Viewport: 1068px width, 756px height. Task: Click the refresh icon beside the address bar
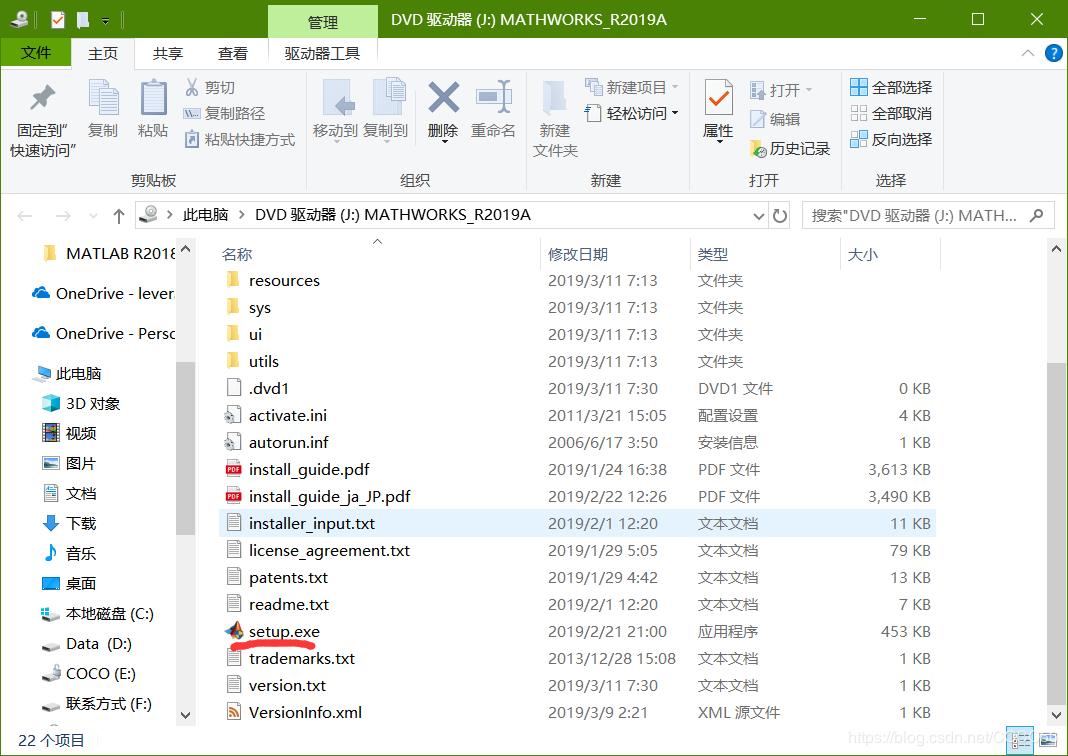[x=780, y=216]
